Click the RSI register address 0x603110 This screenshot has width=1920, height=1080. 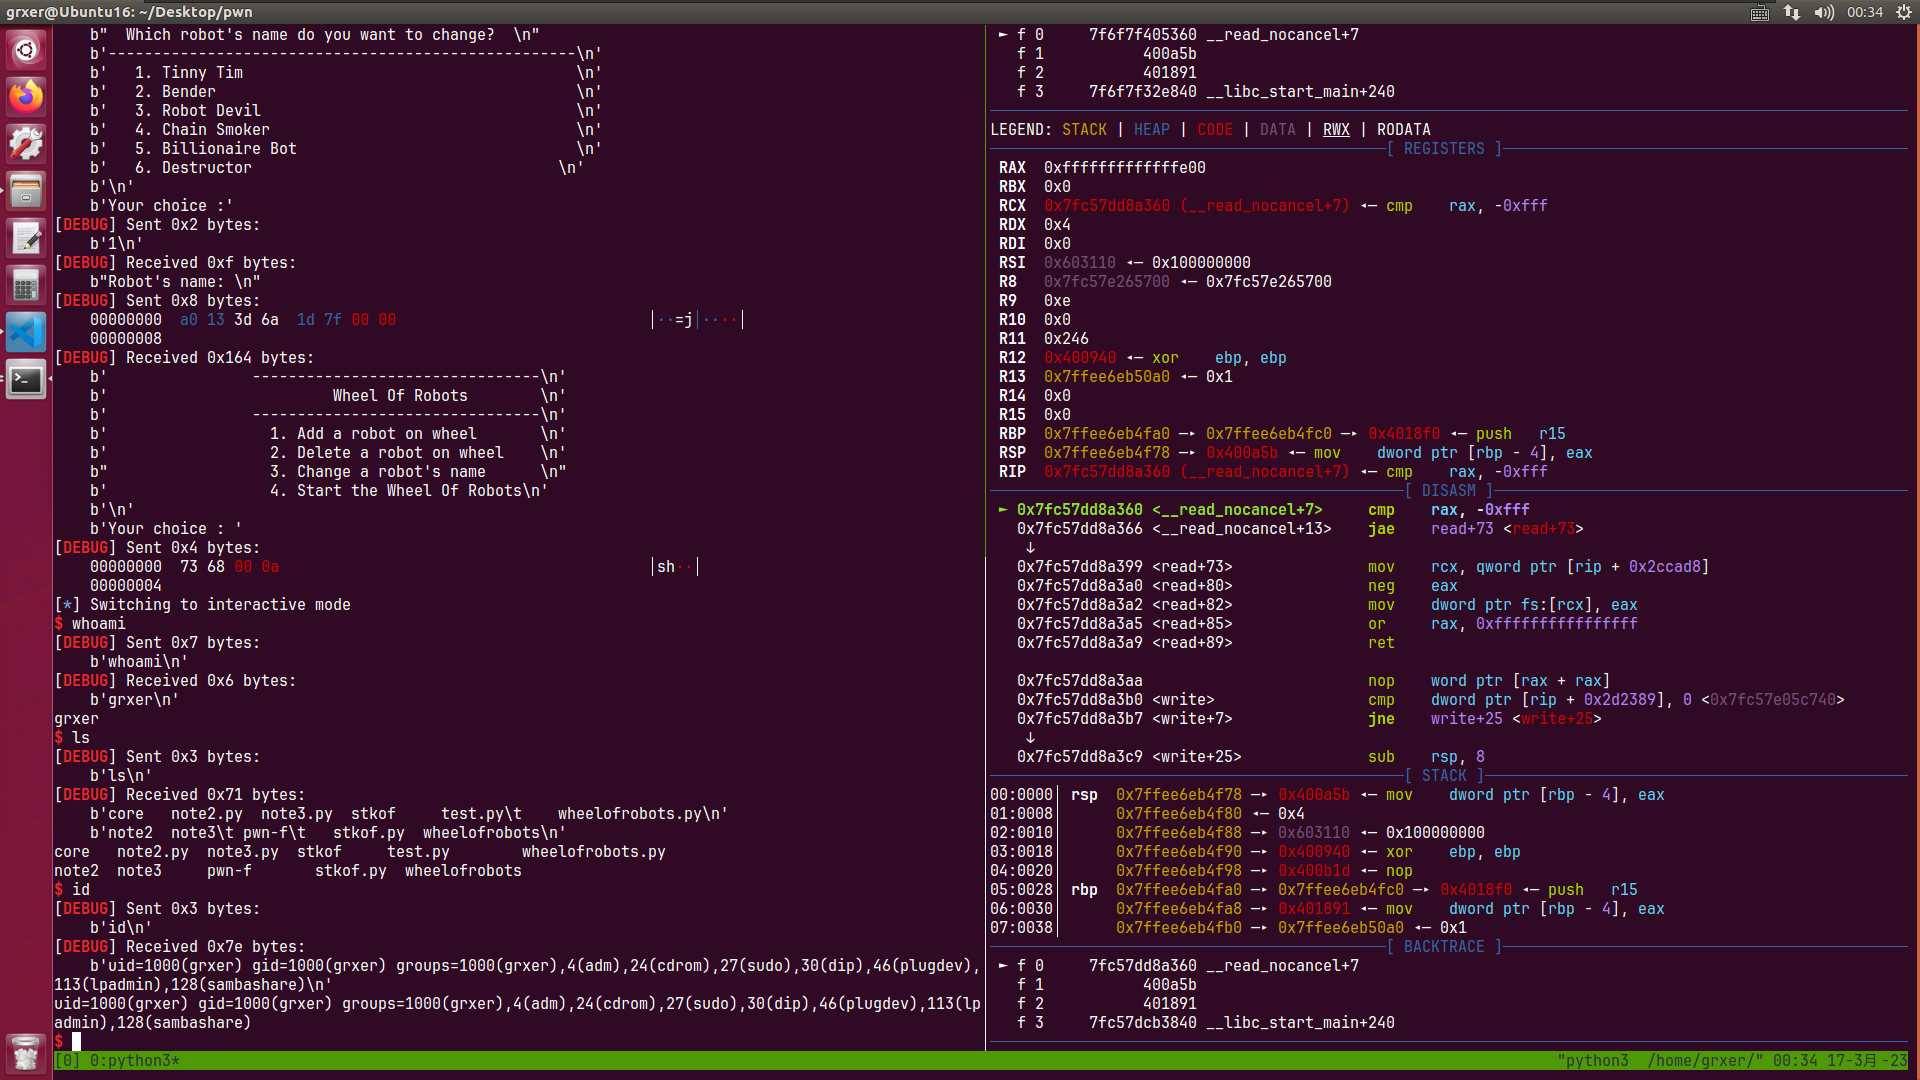[1079, 262]
